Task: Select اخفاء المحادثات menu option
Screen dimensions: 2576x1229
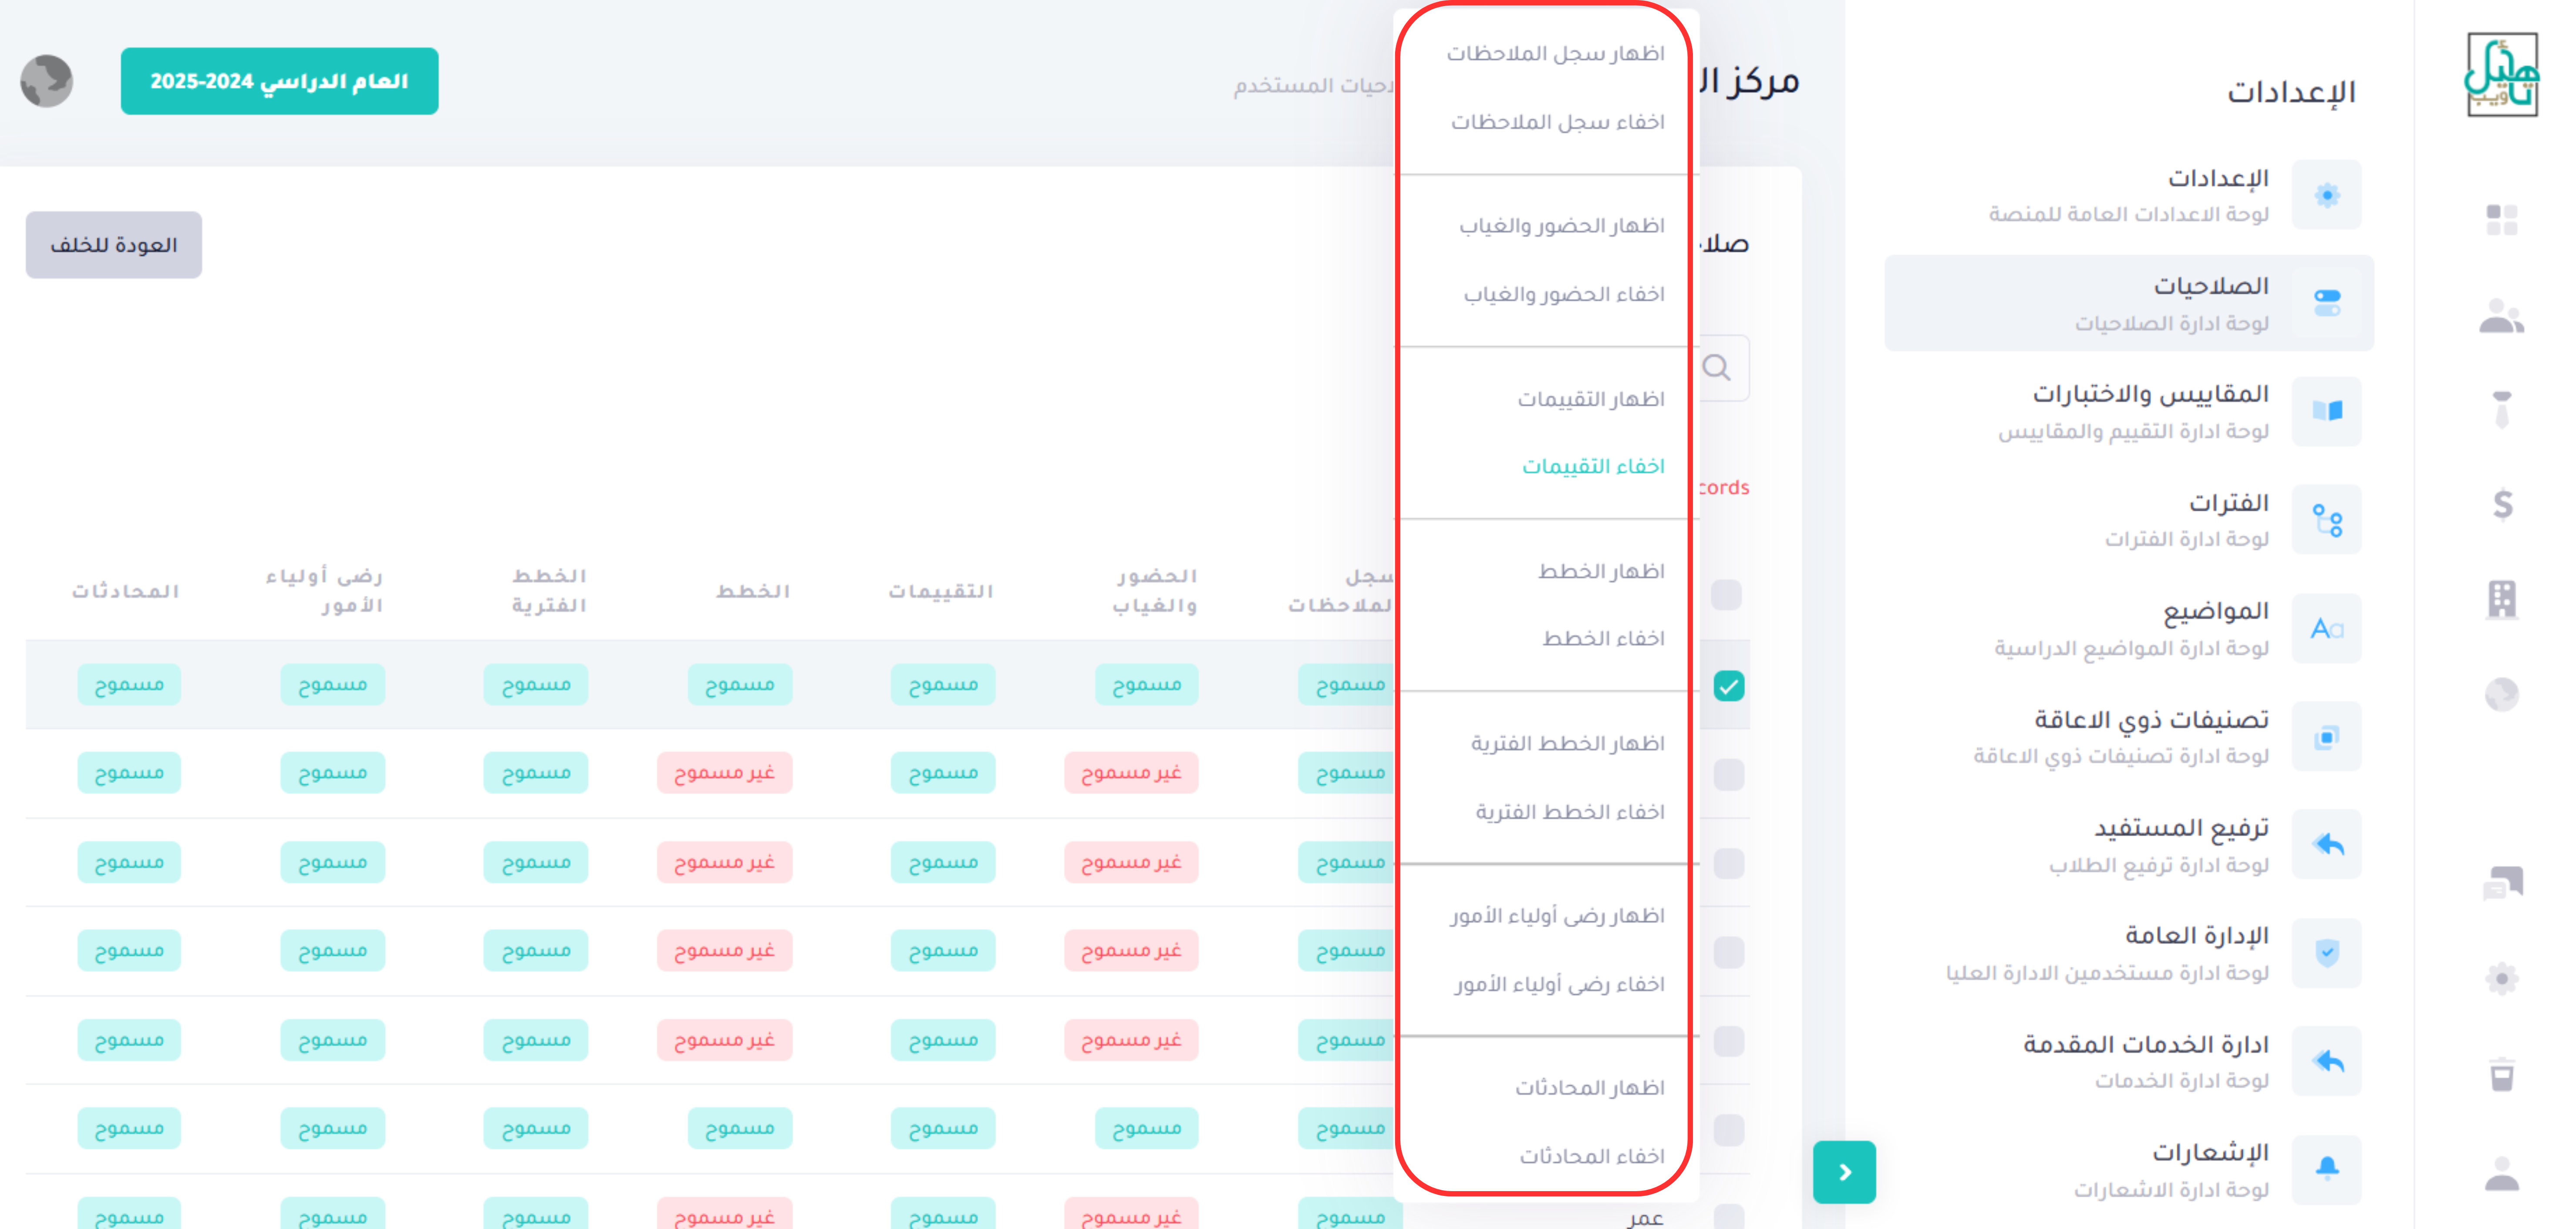Action: click(1591, 1156)
